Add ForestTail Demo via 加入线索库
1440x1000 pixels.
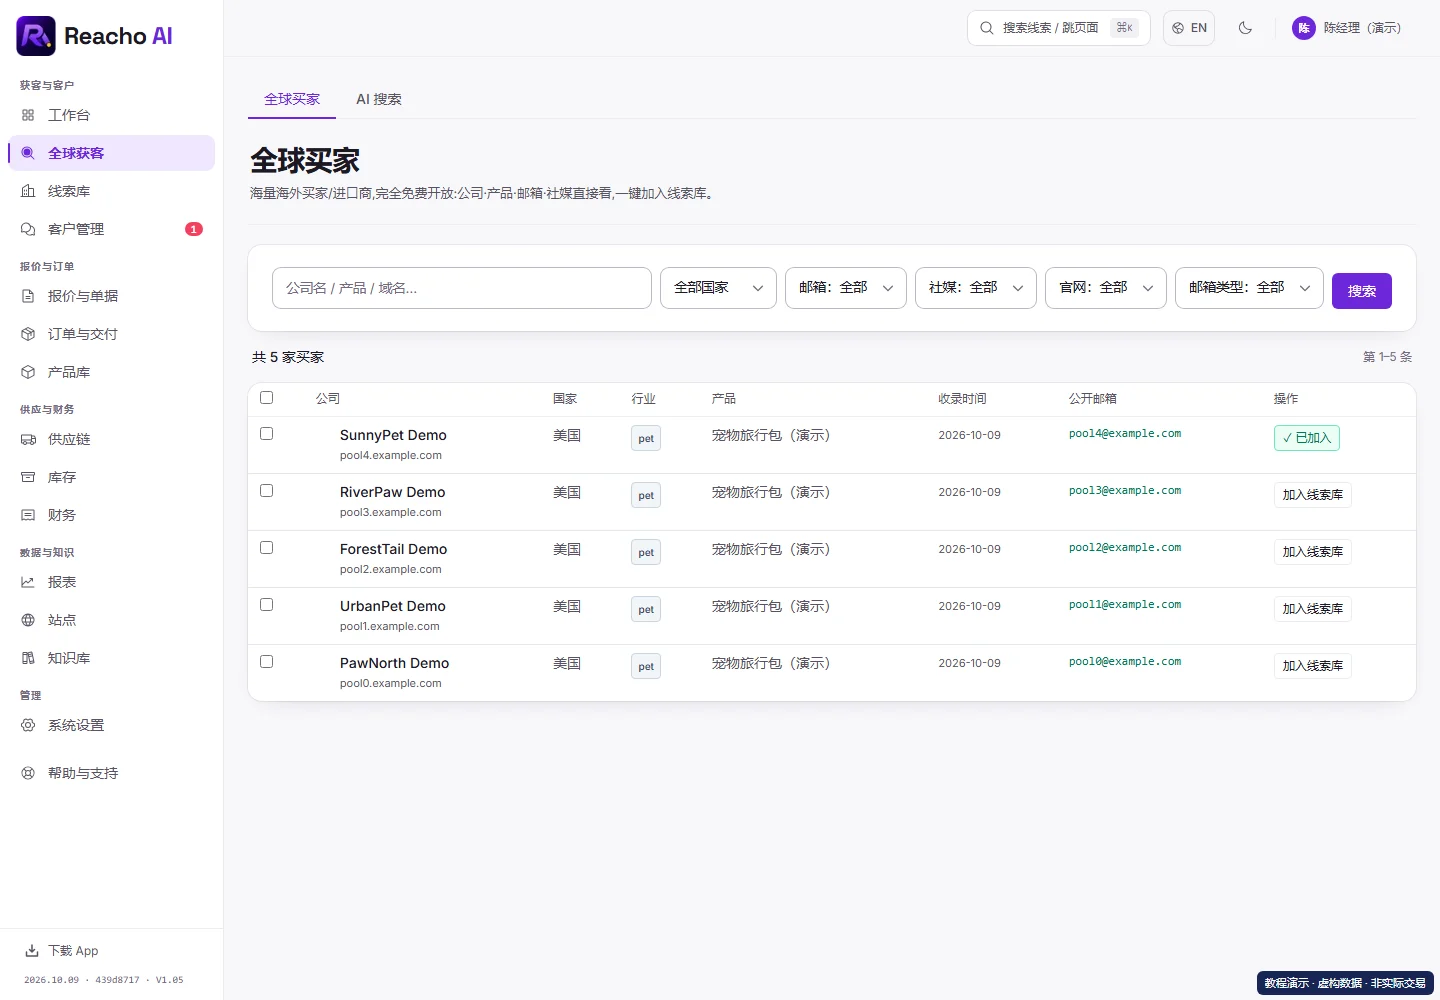(1313, 552)
